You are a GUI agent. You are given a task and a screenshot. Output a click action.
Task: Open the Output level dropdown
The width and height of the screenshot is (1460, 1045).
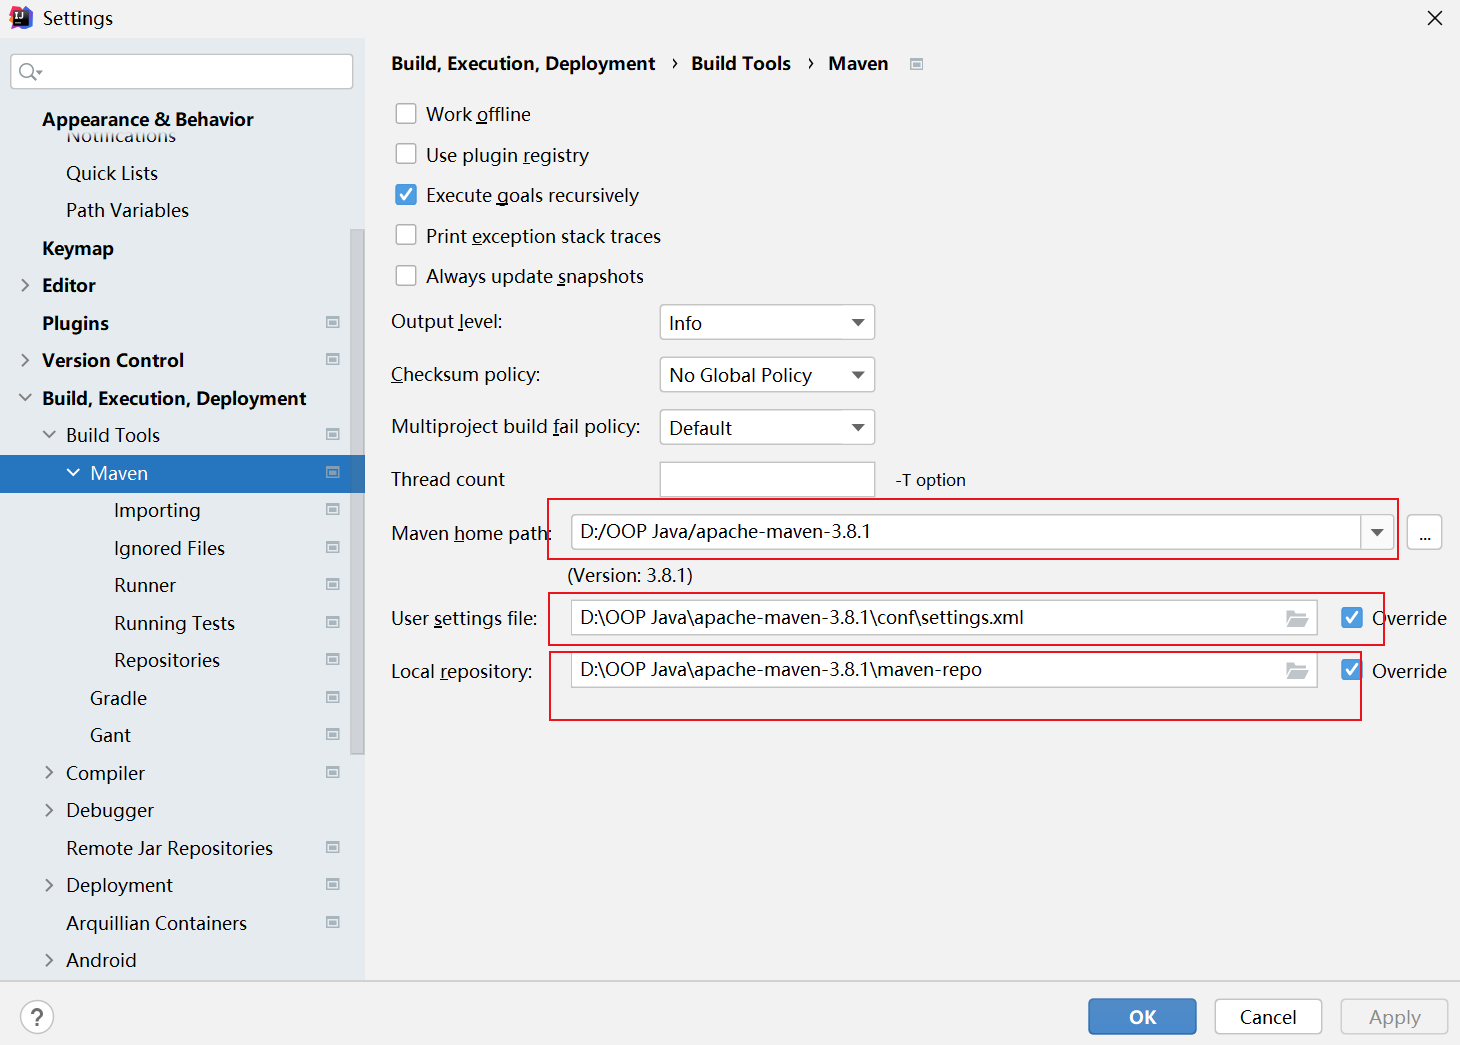(x=767, y=323)
